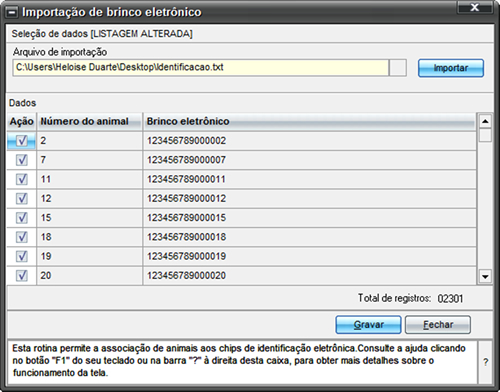This screenshot has height=392, width=500.
Task: Click the Importar button
Action: 451,68
